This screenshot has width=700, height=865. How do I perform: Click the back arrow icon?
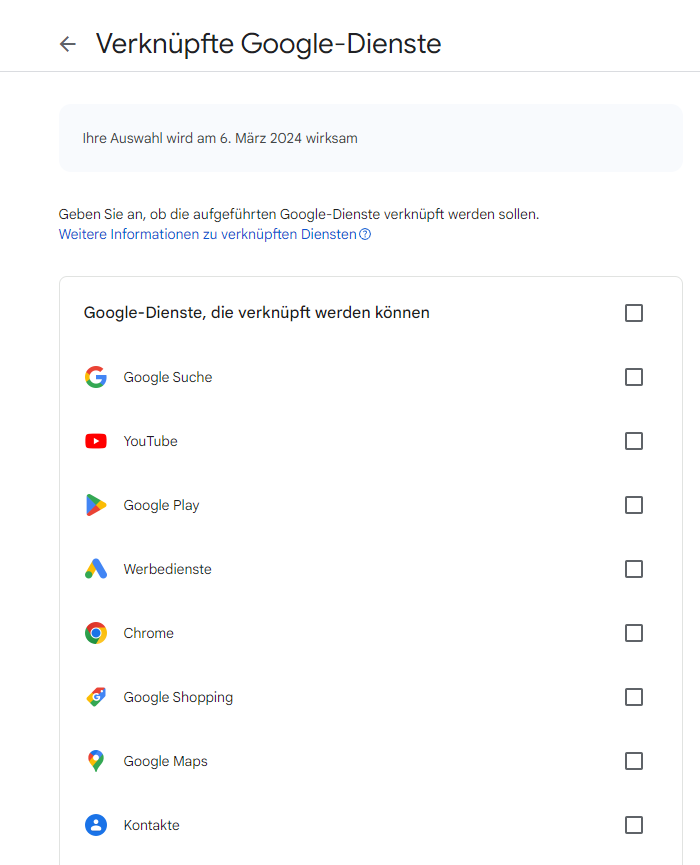tap(68, 44)
